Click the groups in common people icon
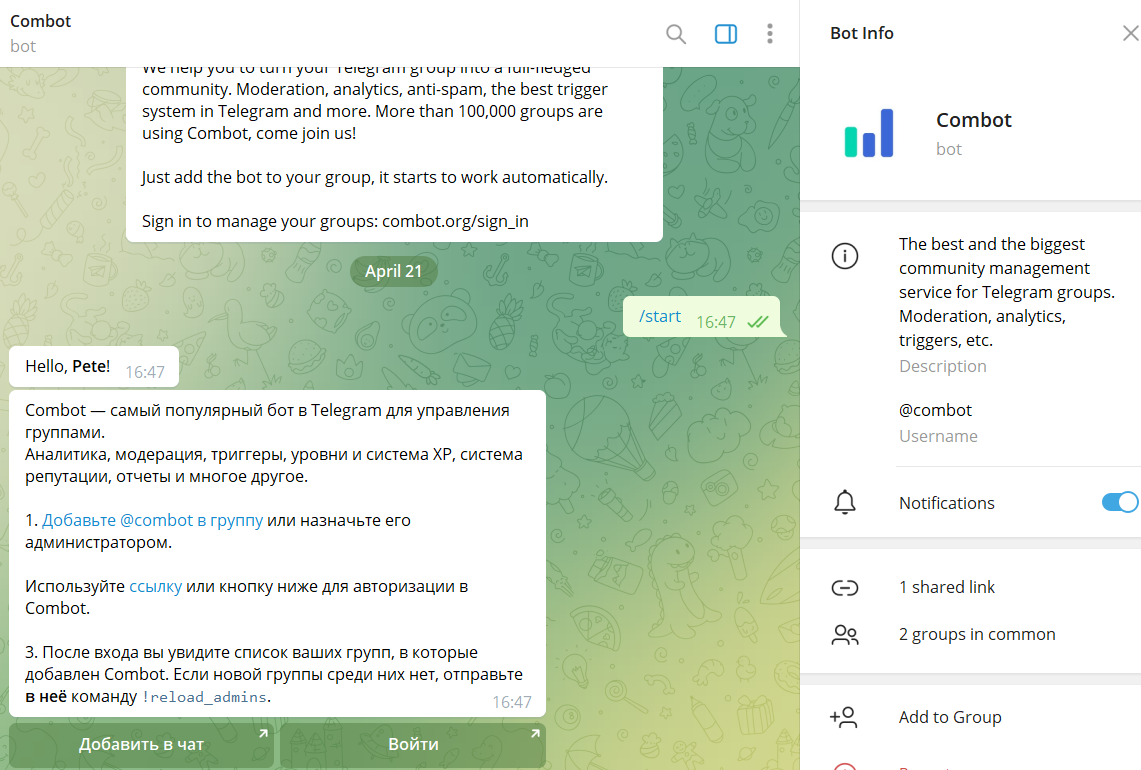Image resolution: width=1141 pixels, height=770 pixels. (x=845, y=635)
